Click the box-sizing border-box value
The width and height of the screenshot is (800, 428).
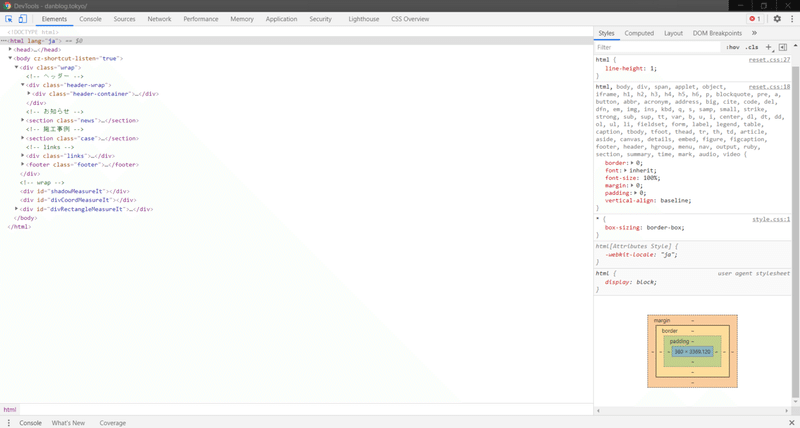tap(665, 228)
